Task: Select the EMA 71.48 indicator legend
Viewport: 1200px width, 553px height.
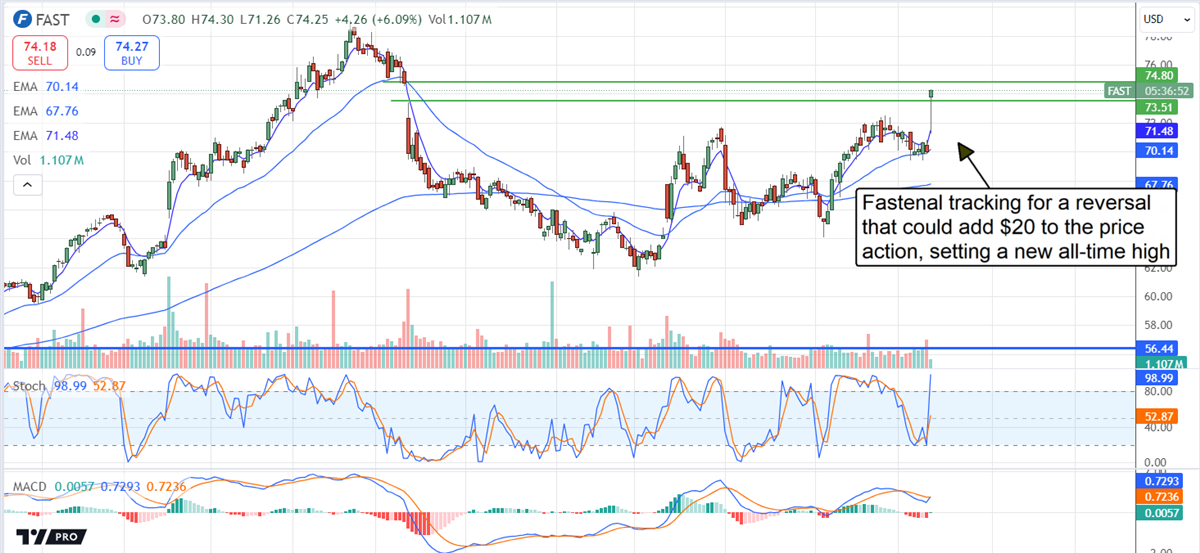Action: tap(46, 136)
